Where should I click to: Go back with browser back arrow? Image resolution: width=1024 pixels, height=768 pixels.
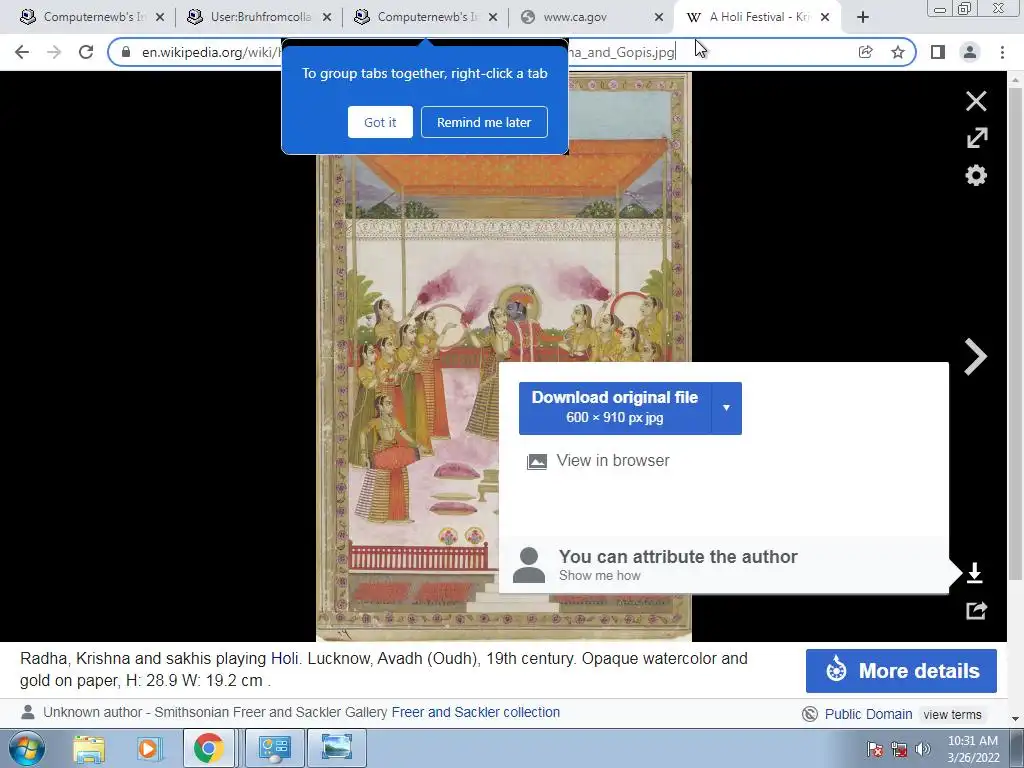(22, 52)
